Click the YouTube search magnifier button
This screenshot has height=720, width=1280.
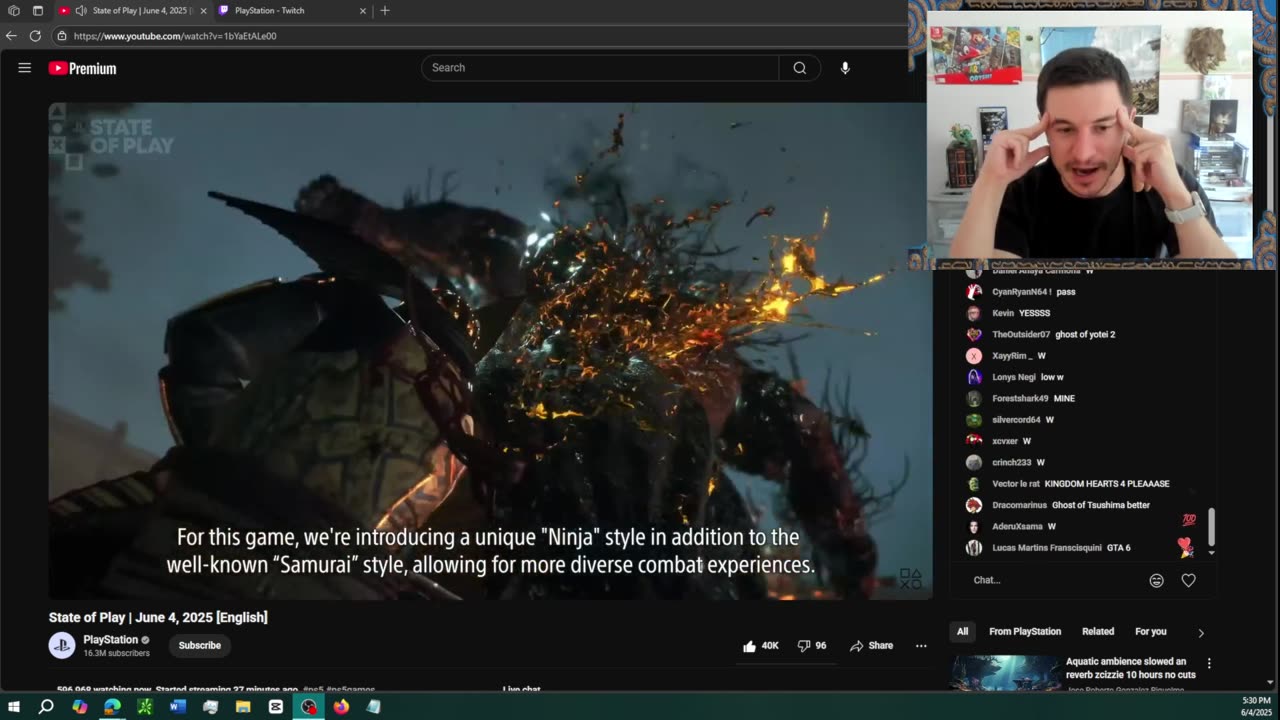[x=799, y=68]
